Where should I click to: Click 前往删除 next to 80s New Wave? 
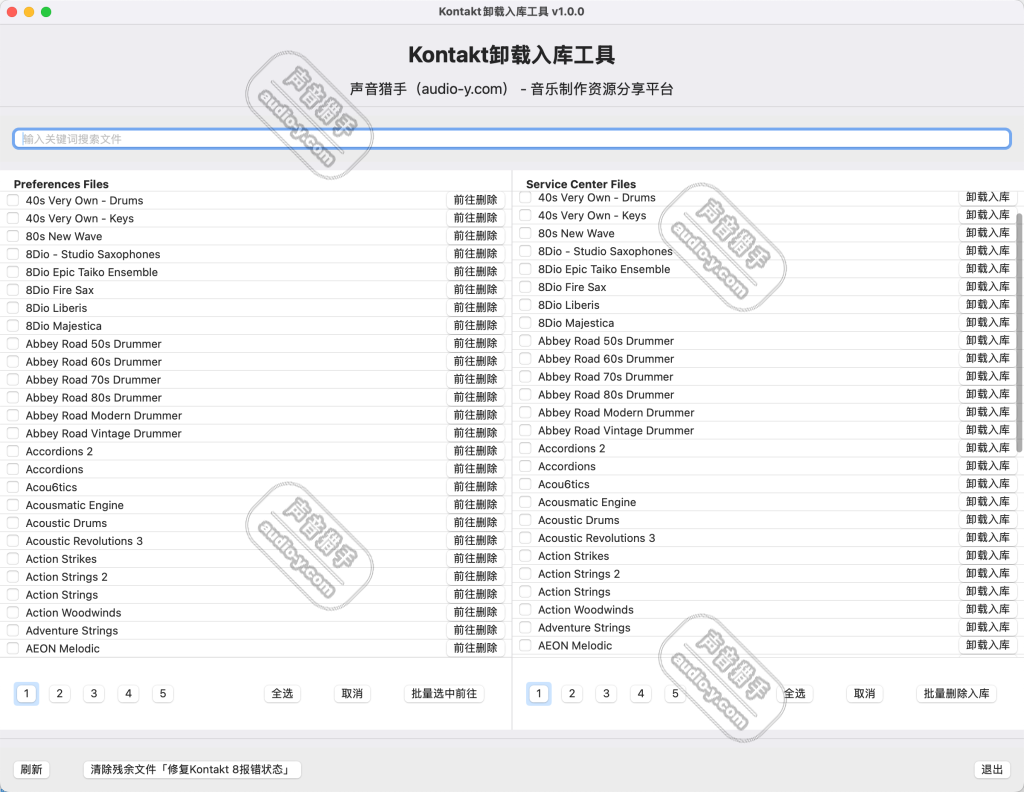pos(477,236)
